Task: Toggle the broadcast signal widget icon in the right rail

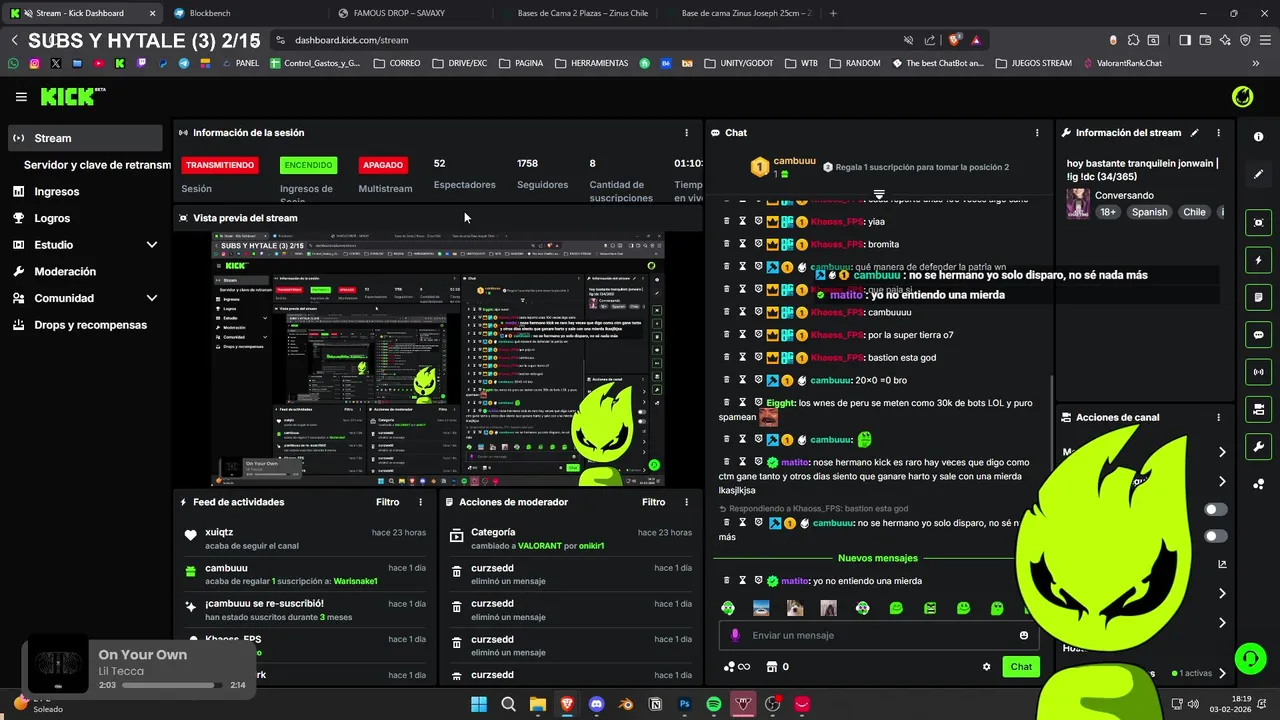Action: 1258,372
